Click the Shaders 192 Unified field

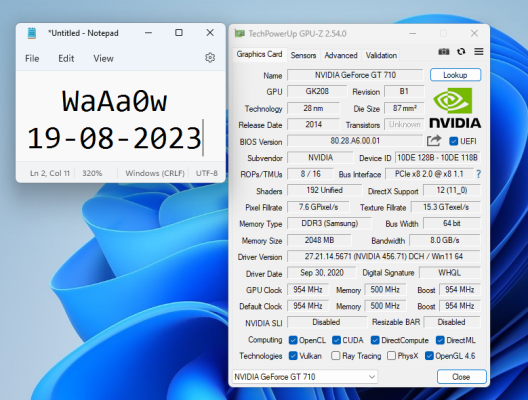click(325, 190)
